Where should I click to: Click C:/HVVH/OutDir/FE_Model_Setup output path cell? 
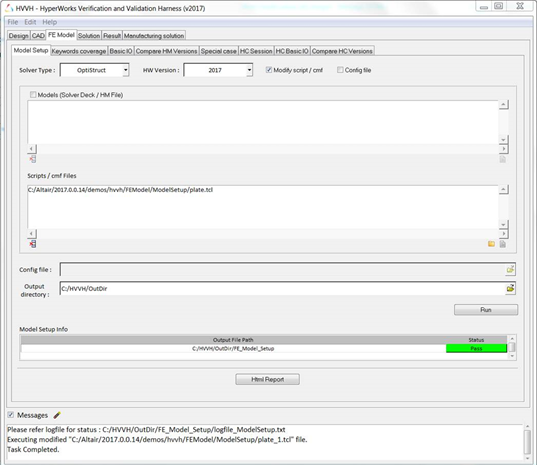pos(233,349)
